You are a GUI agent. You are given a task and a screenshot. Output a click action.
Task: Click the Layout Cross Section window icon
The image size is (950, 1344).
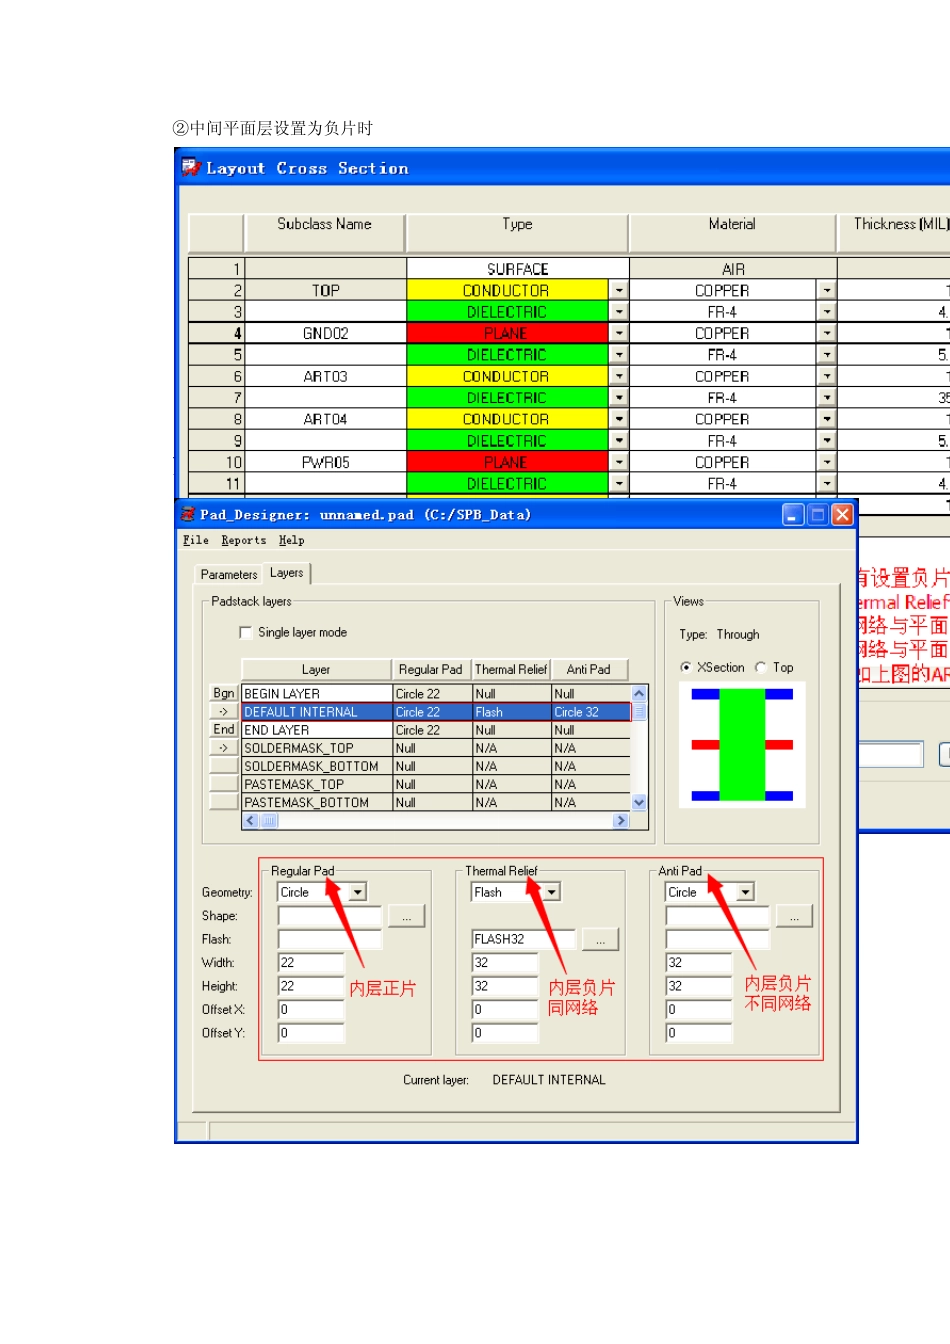tap(190, 168)
